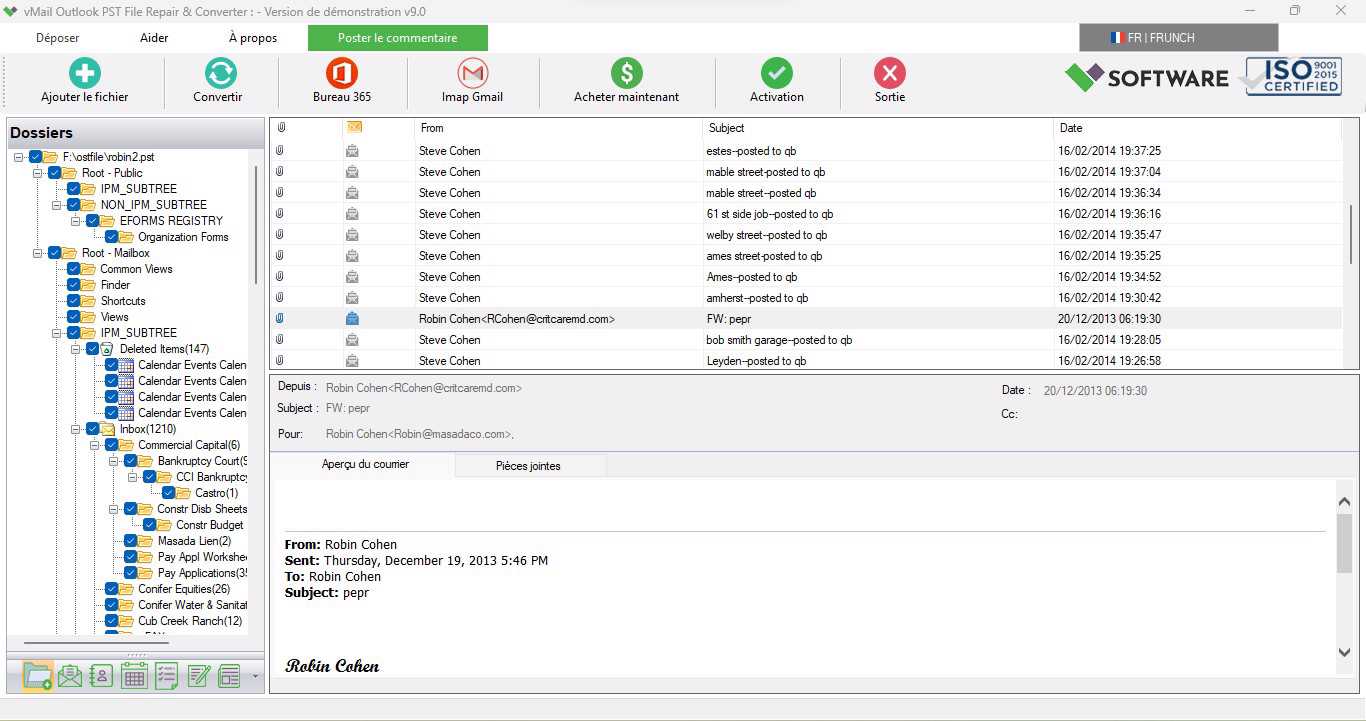Select the Aperçu du courrier tab
The width and height of the screenshot is (1366, 721).
coord(365,465)
